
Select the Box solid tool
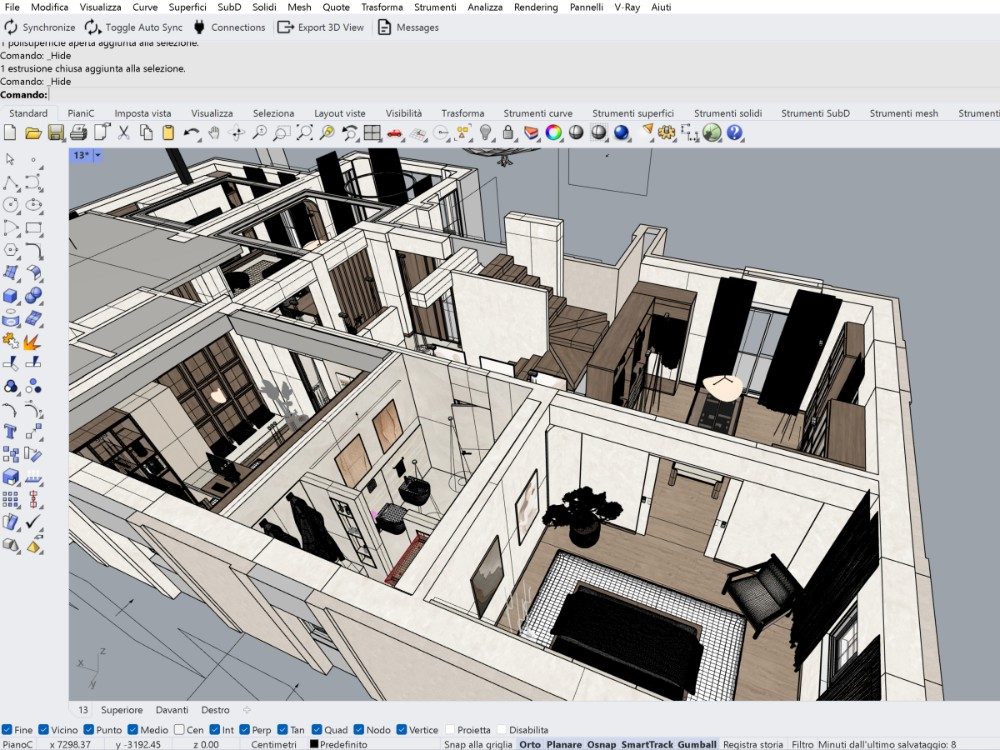click(x=10, y=295)
